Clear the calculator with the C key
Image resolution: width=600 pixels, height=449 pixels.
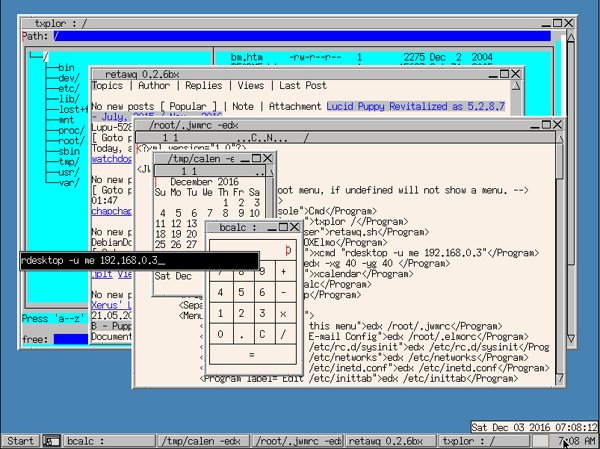[x=262, y=334]
